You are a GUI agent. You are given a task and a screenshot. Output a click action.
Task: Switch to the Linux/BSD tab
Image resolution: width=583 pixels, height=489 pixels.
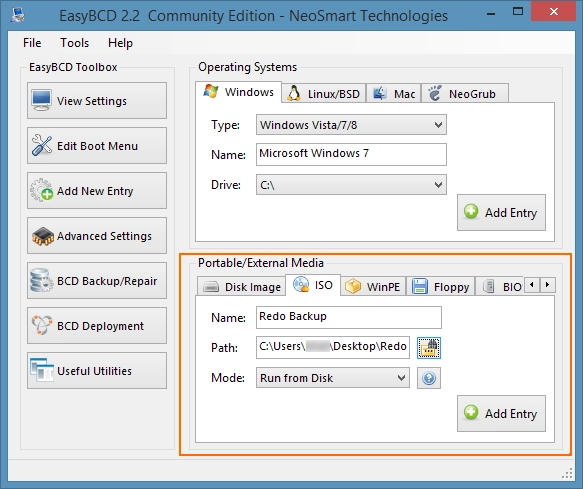tap(324, 94)
